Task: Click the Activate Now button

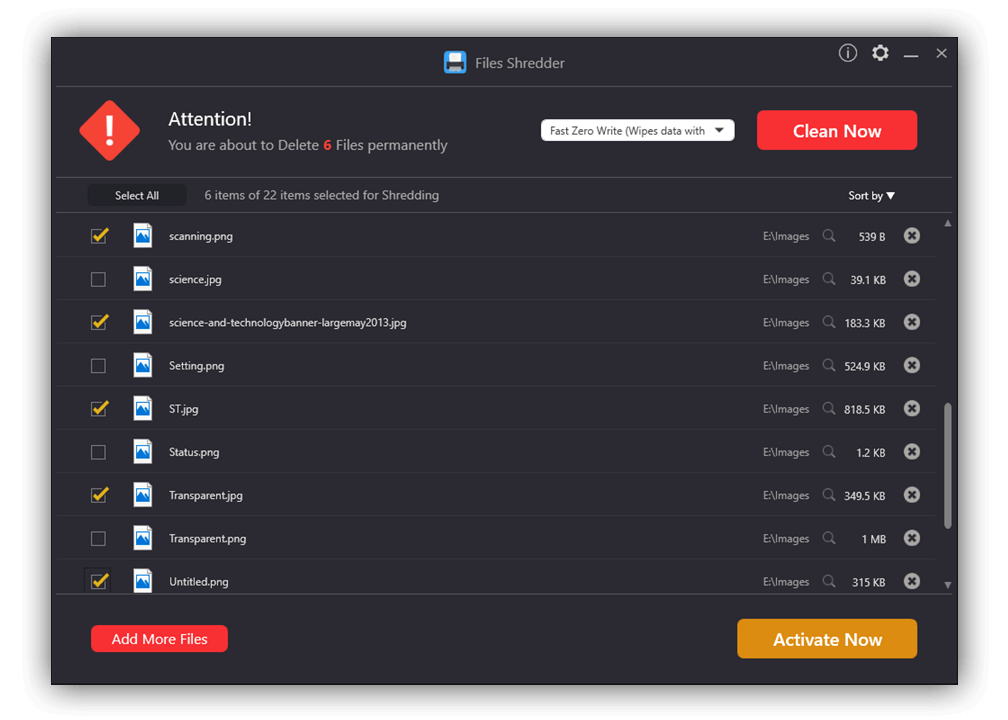Action: click(827, 639)
